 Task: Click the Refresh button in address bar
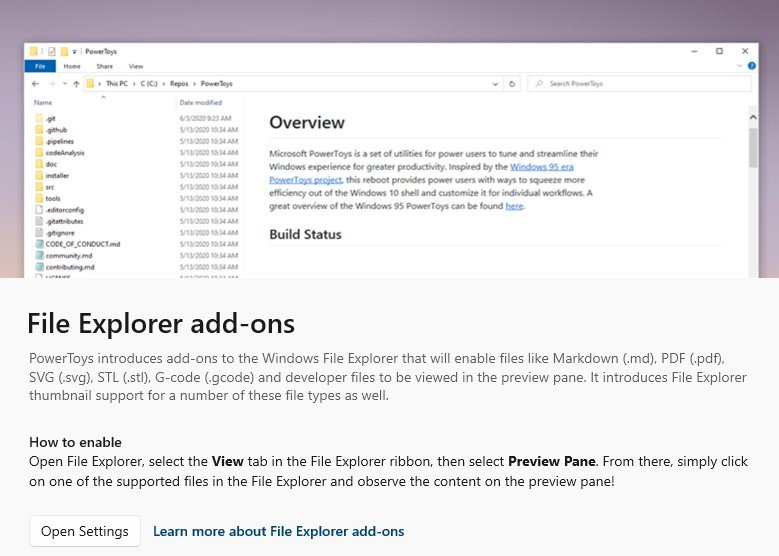pyautogui.click(x=512, y=84)
